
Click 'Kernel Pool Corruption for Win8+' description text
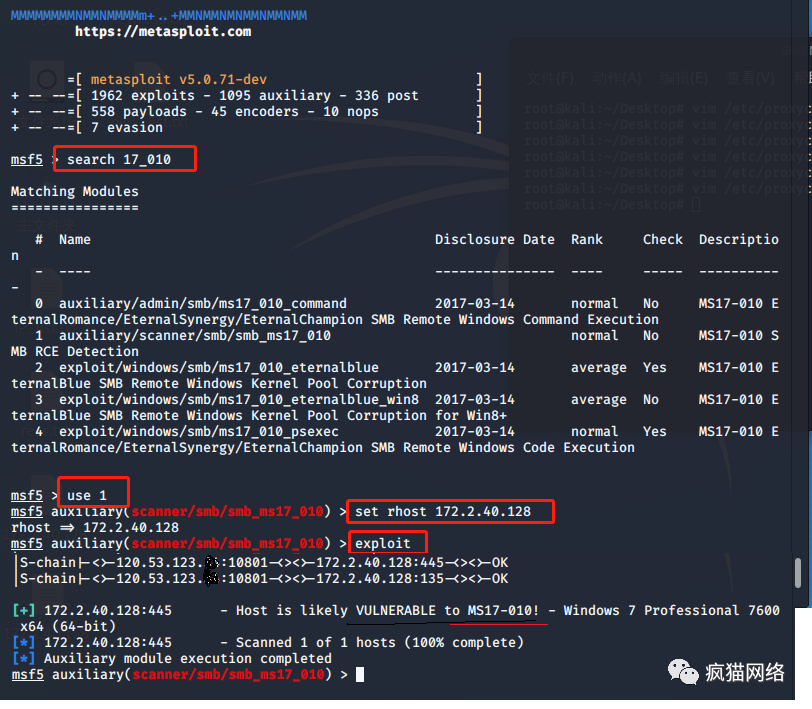pyautogui.click(x=379, y=415)
